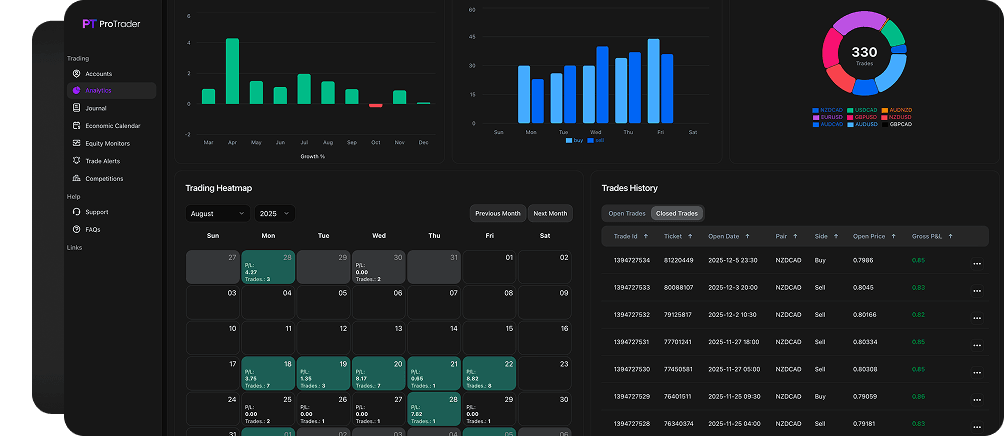Expand the August month dropdown

217,213
